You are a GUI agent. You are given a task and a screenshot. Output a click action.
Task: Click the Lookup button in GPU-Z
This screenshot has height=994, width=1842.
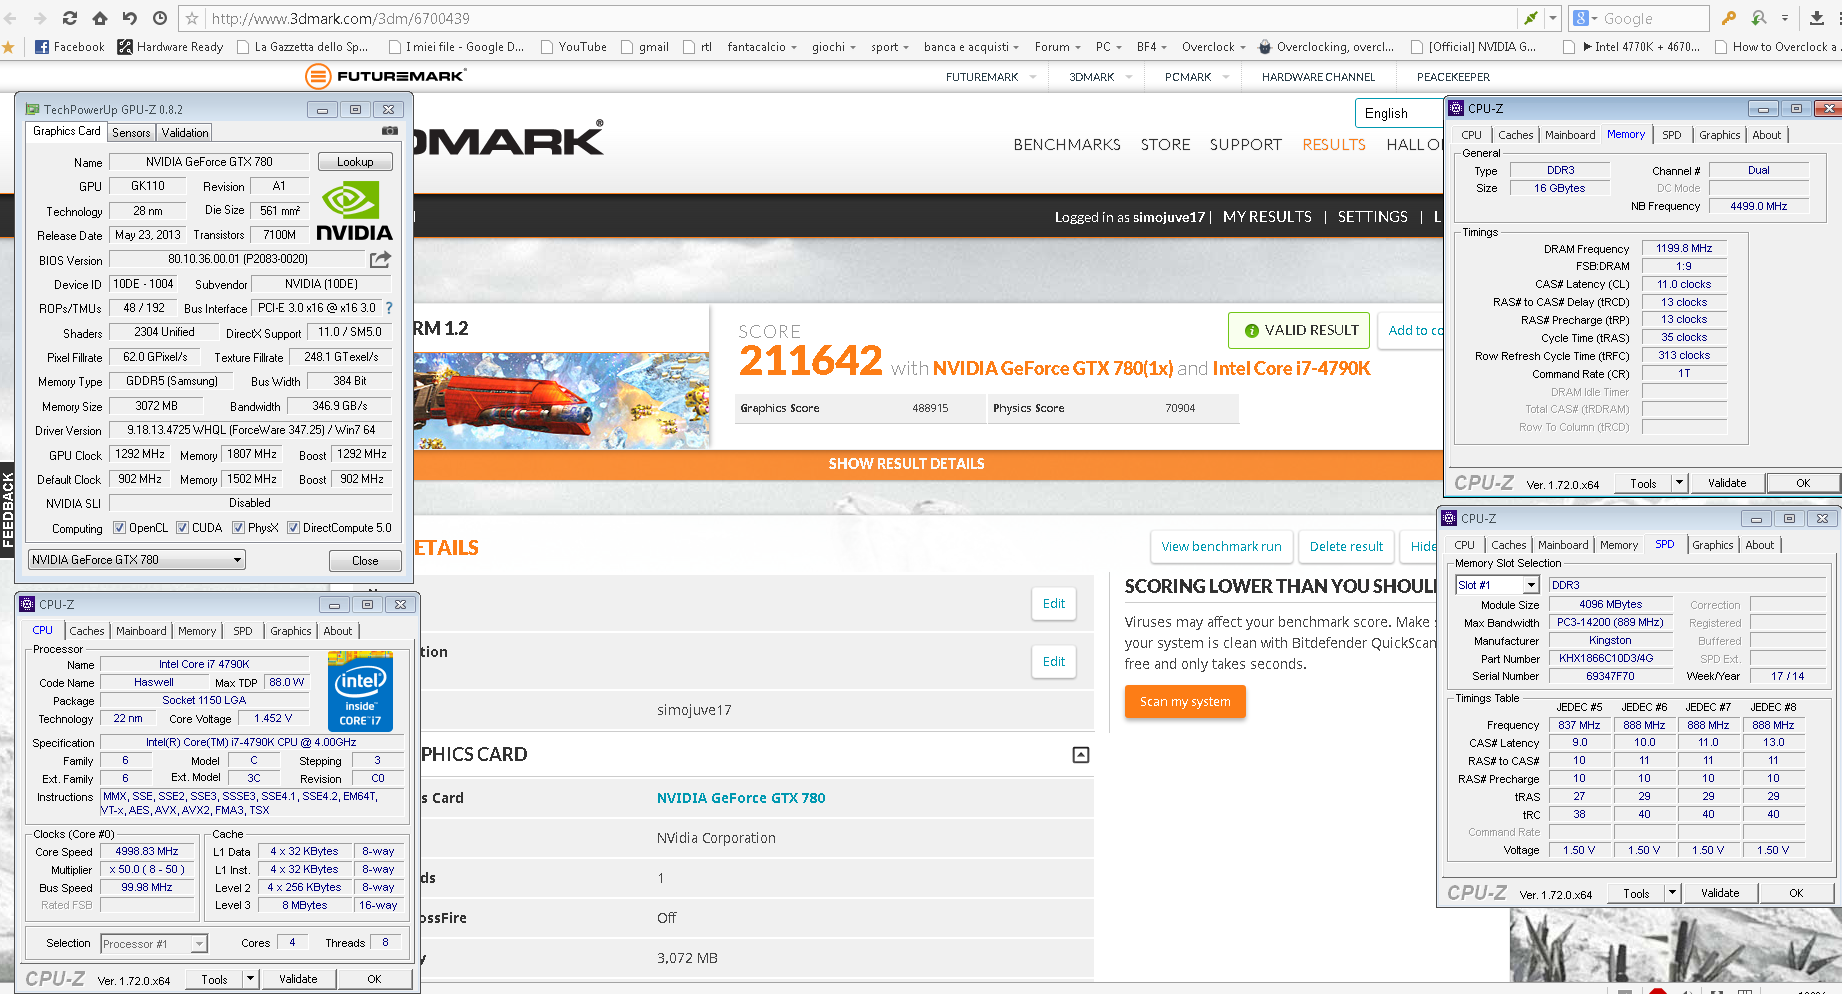tap(355, 162)
